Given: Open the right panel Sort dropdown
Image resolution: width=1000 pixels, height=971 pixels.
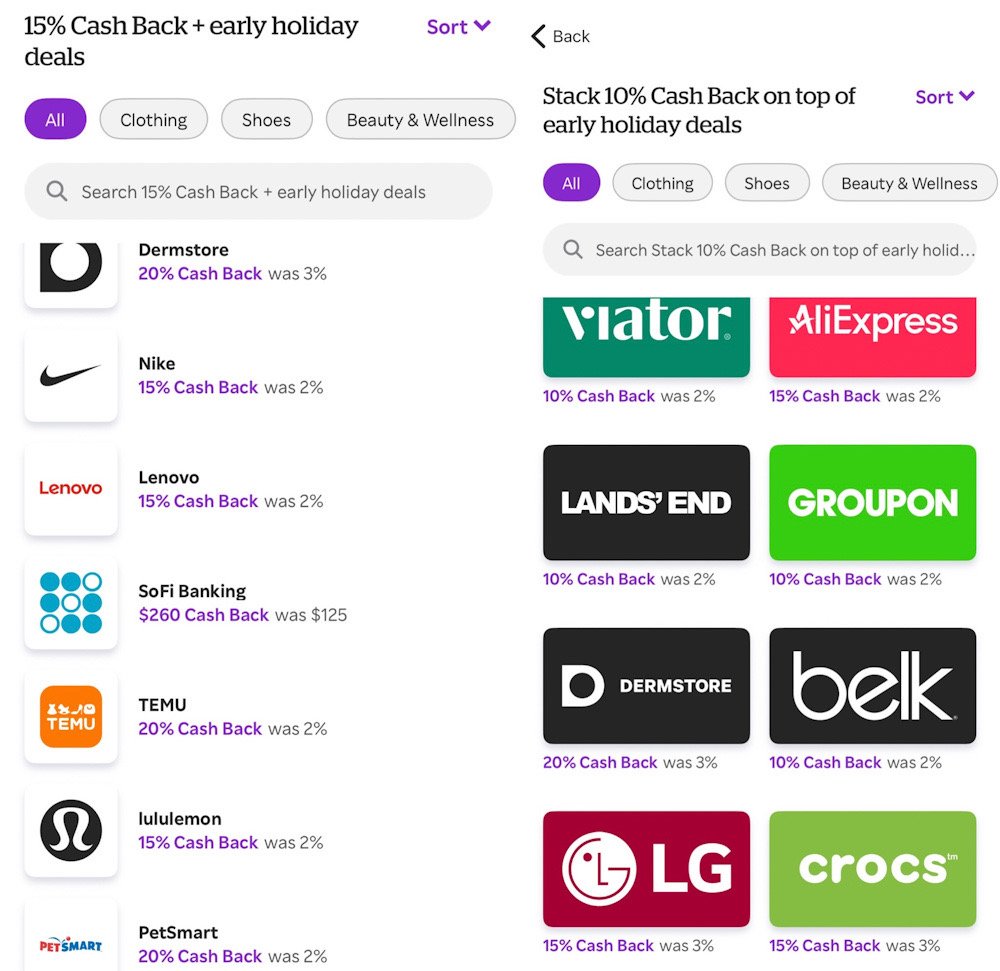Looking at the screenshot, I should (945, 97).
